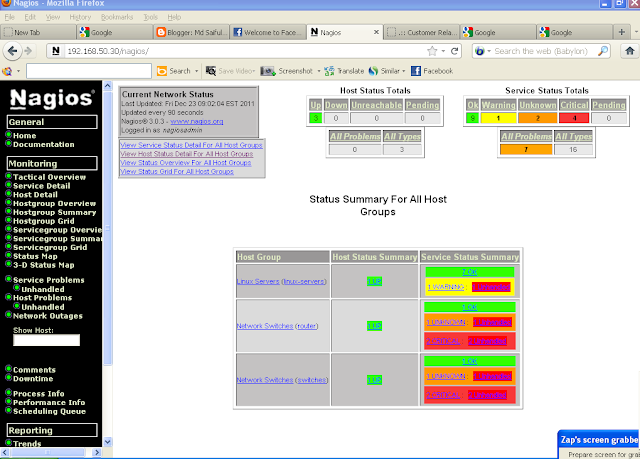Open Status Map in sidebar
Screen dimensions: 640x459
click(35, 256)
